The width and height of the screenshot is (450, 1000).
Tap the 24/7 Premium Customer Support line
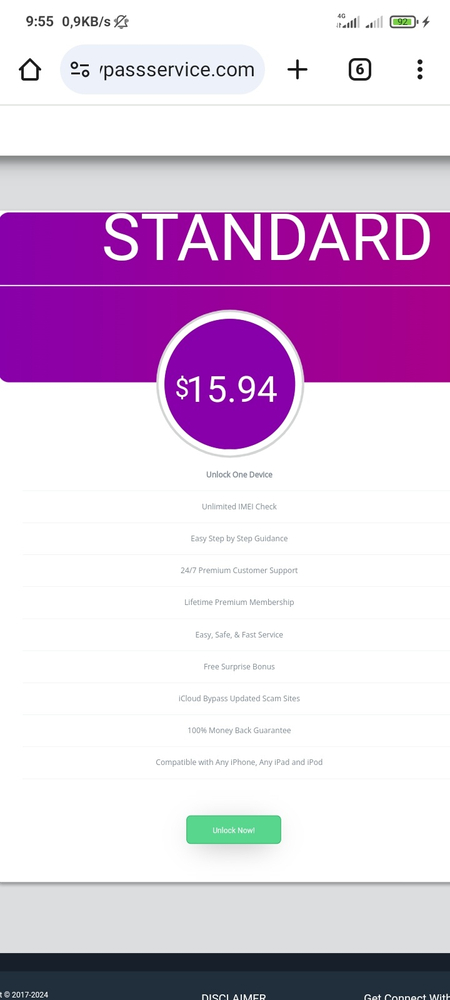(x=239, y=570)
